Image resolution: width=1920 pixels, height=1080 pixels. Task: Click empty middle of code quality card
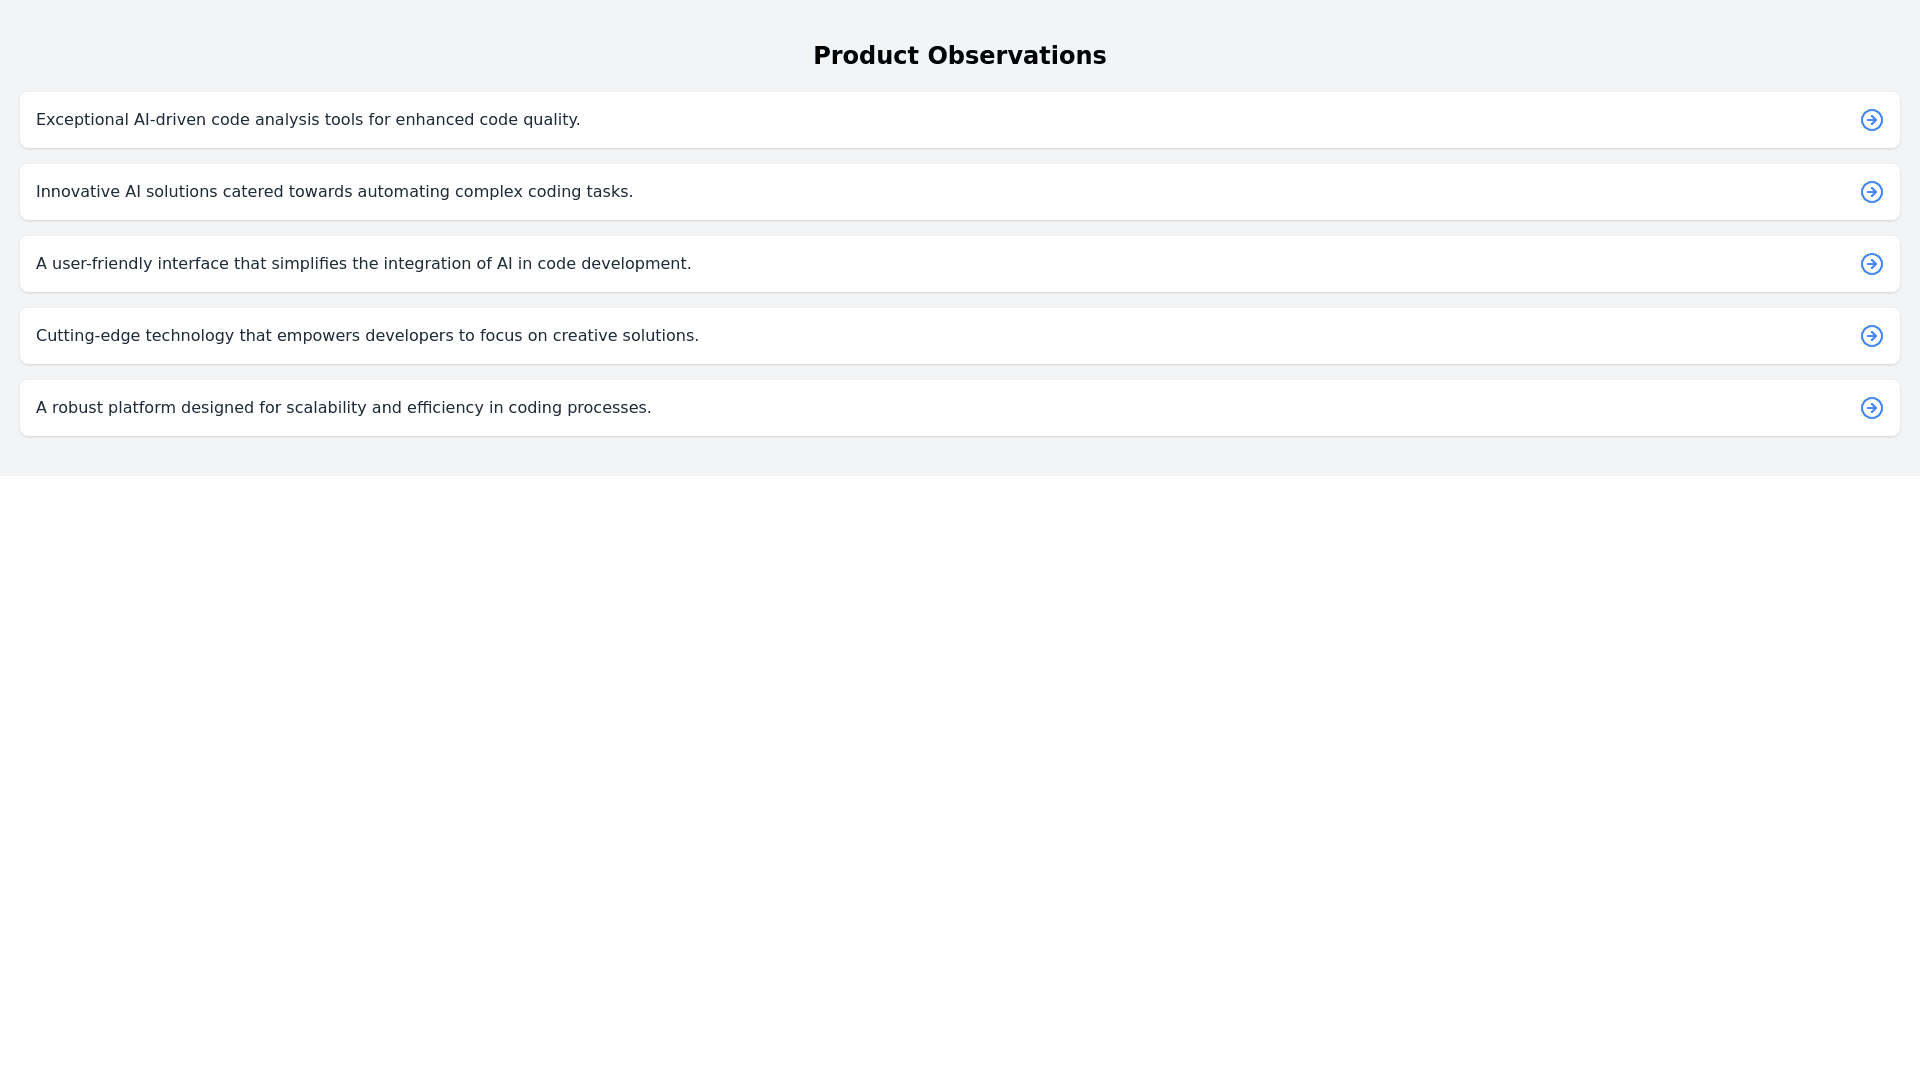coord(1200,120)
